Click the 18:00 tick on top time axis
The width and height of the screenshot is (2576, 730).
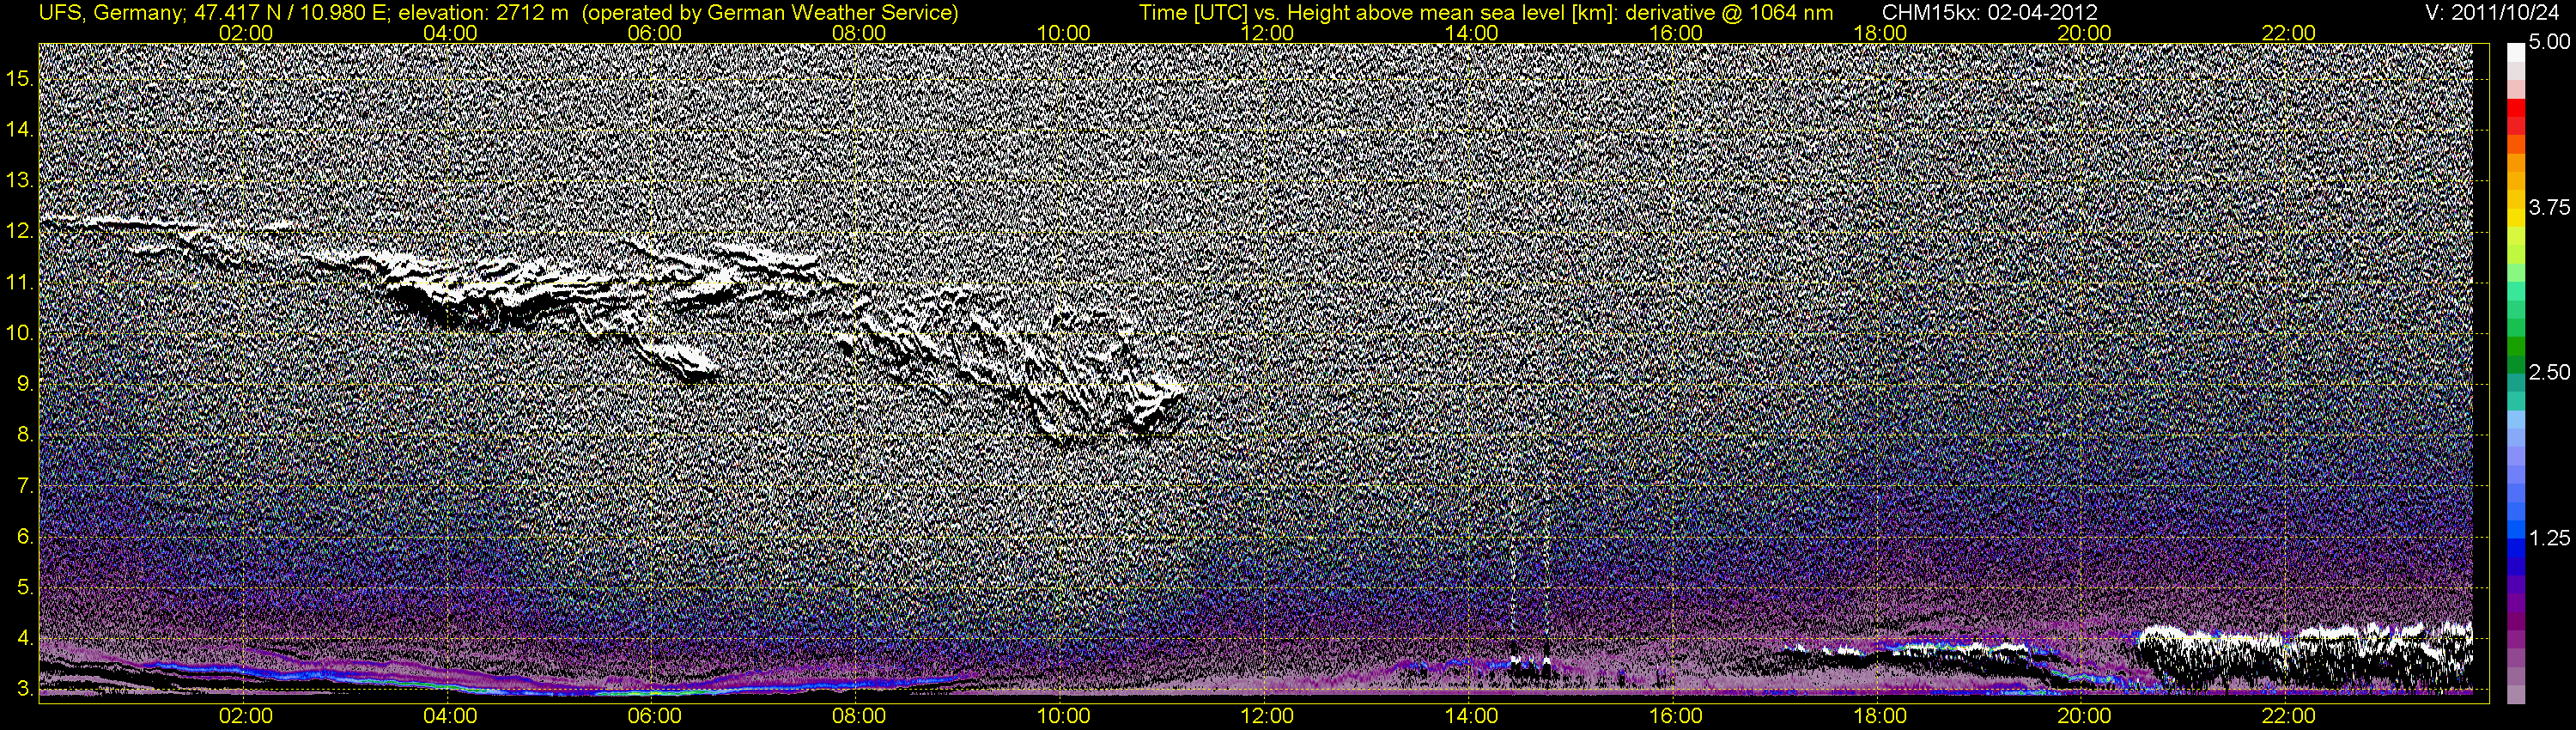[1880, 33]
